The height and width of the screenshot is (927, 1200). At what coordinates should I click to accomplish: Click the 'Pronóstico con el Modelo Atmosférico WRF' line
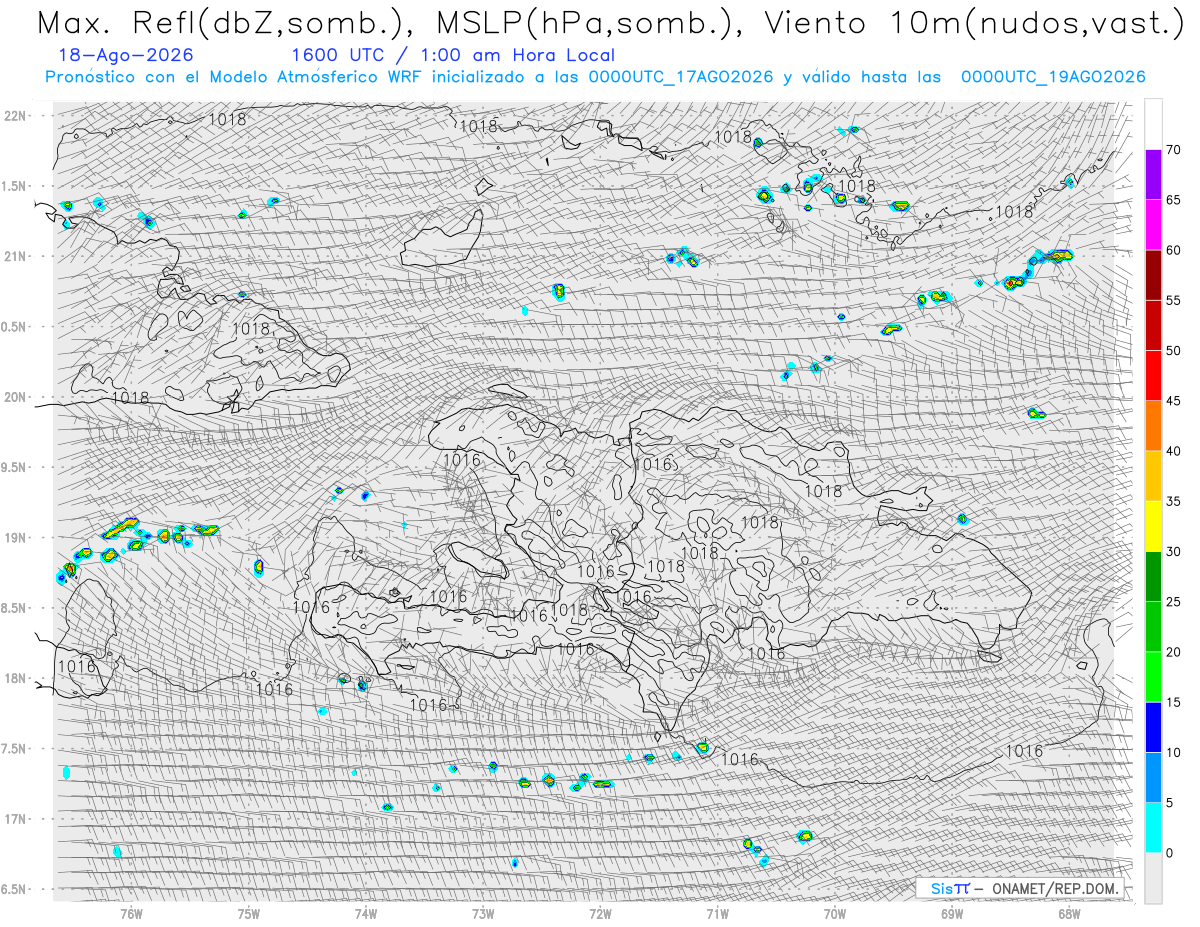pos(595,77)
